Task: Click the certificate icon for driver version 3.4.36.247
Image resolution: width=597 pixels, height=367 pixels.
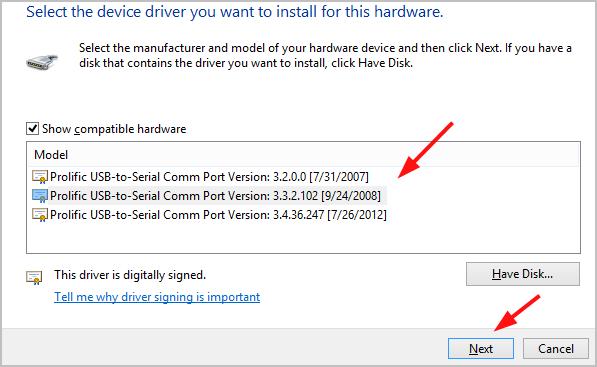Action: click(x=40, y=215)
